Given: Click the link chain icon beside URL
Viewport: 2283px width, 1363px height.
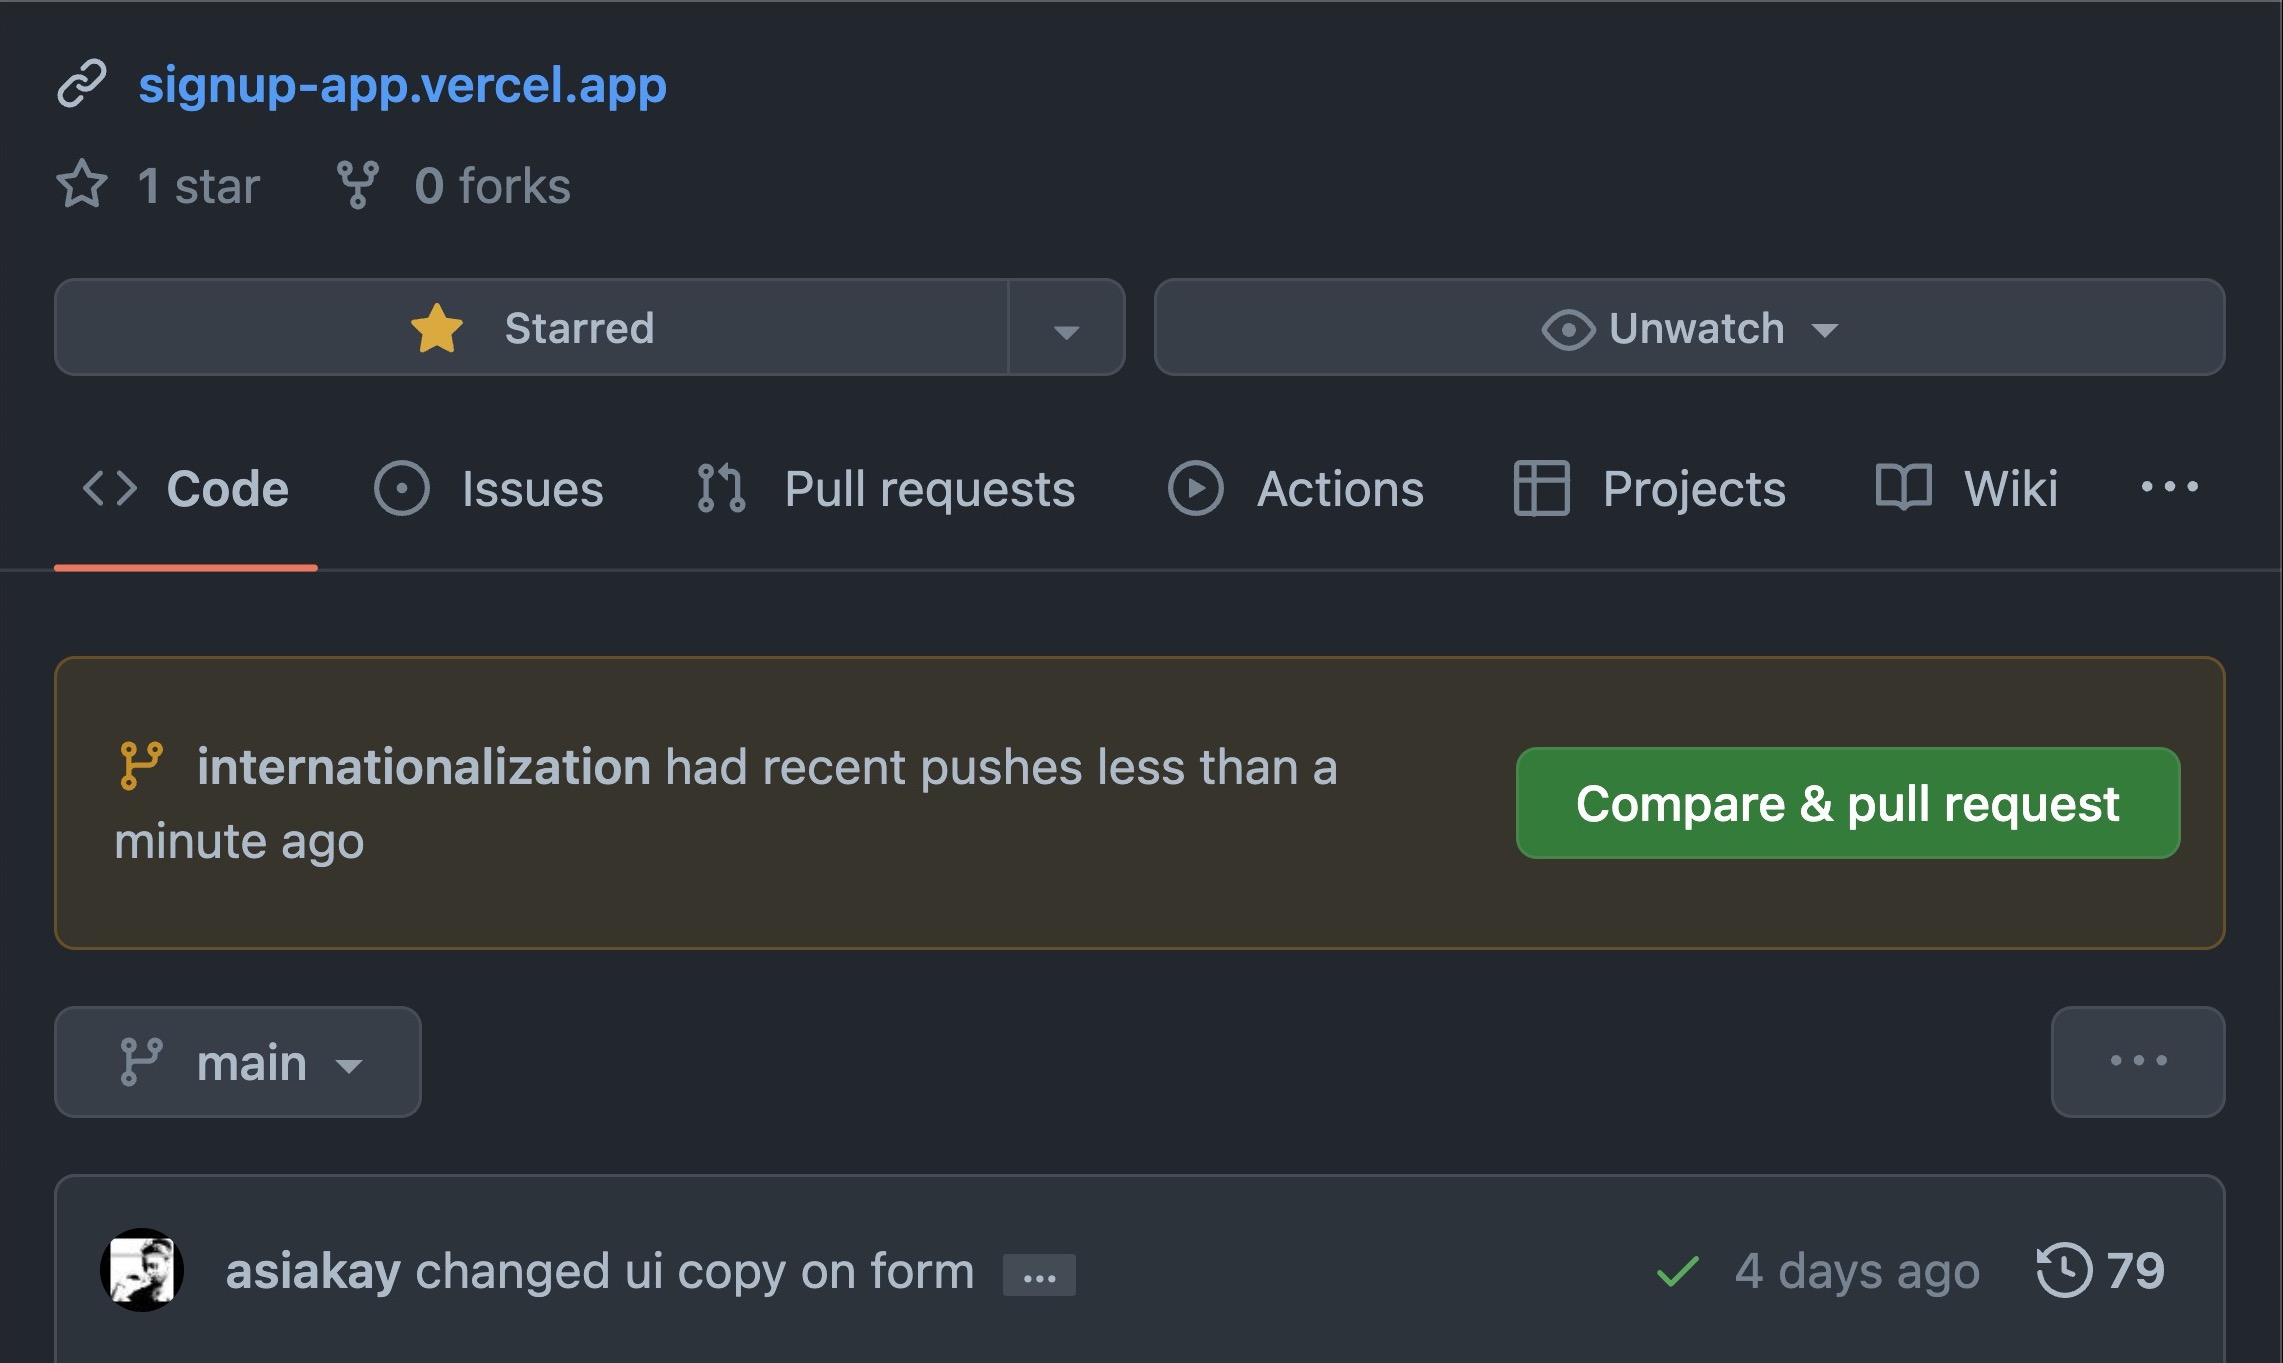Looking at the screenshot, I should (x=81, y=84).
